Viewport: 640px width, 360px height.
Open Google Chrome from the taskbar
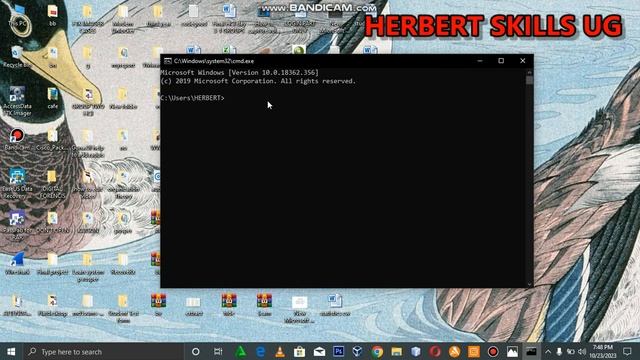tap(377, 351)
